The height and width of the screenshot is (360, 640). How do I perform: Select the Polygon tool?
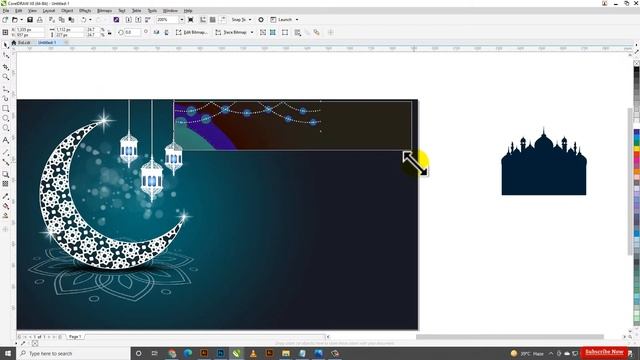coord(6,128)
